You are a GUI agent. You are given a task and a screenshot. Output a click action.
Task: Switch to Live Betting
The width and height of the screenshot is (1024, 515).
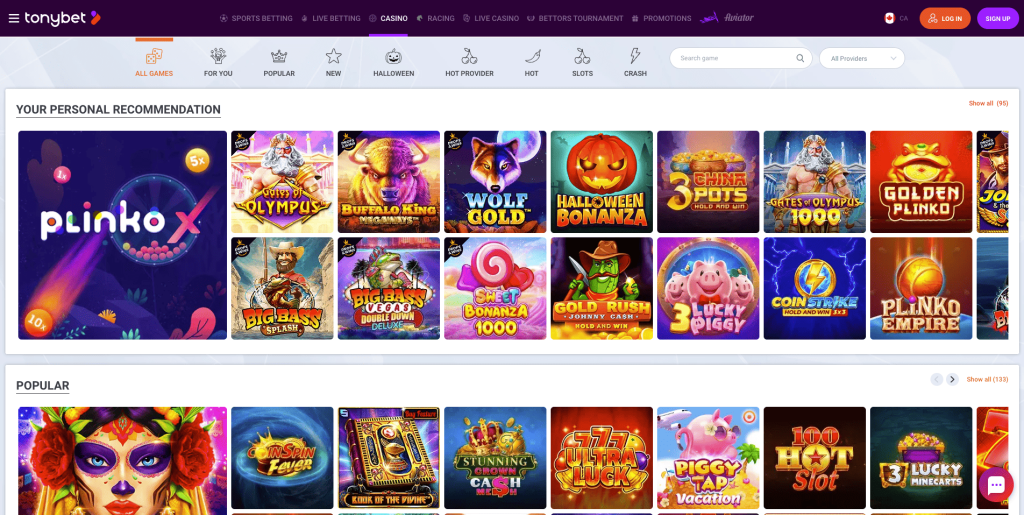330,18
